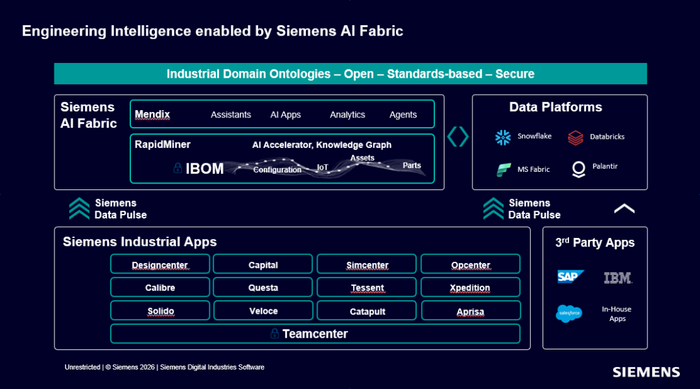Click the SIEMENS logo at bottom right
The image size is (700, 389).
click(x=646, y=372)
